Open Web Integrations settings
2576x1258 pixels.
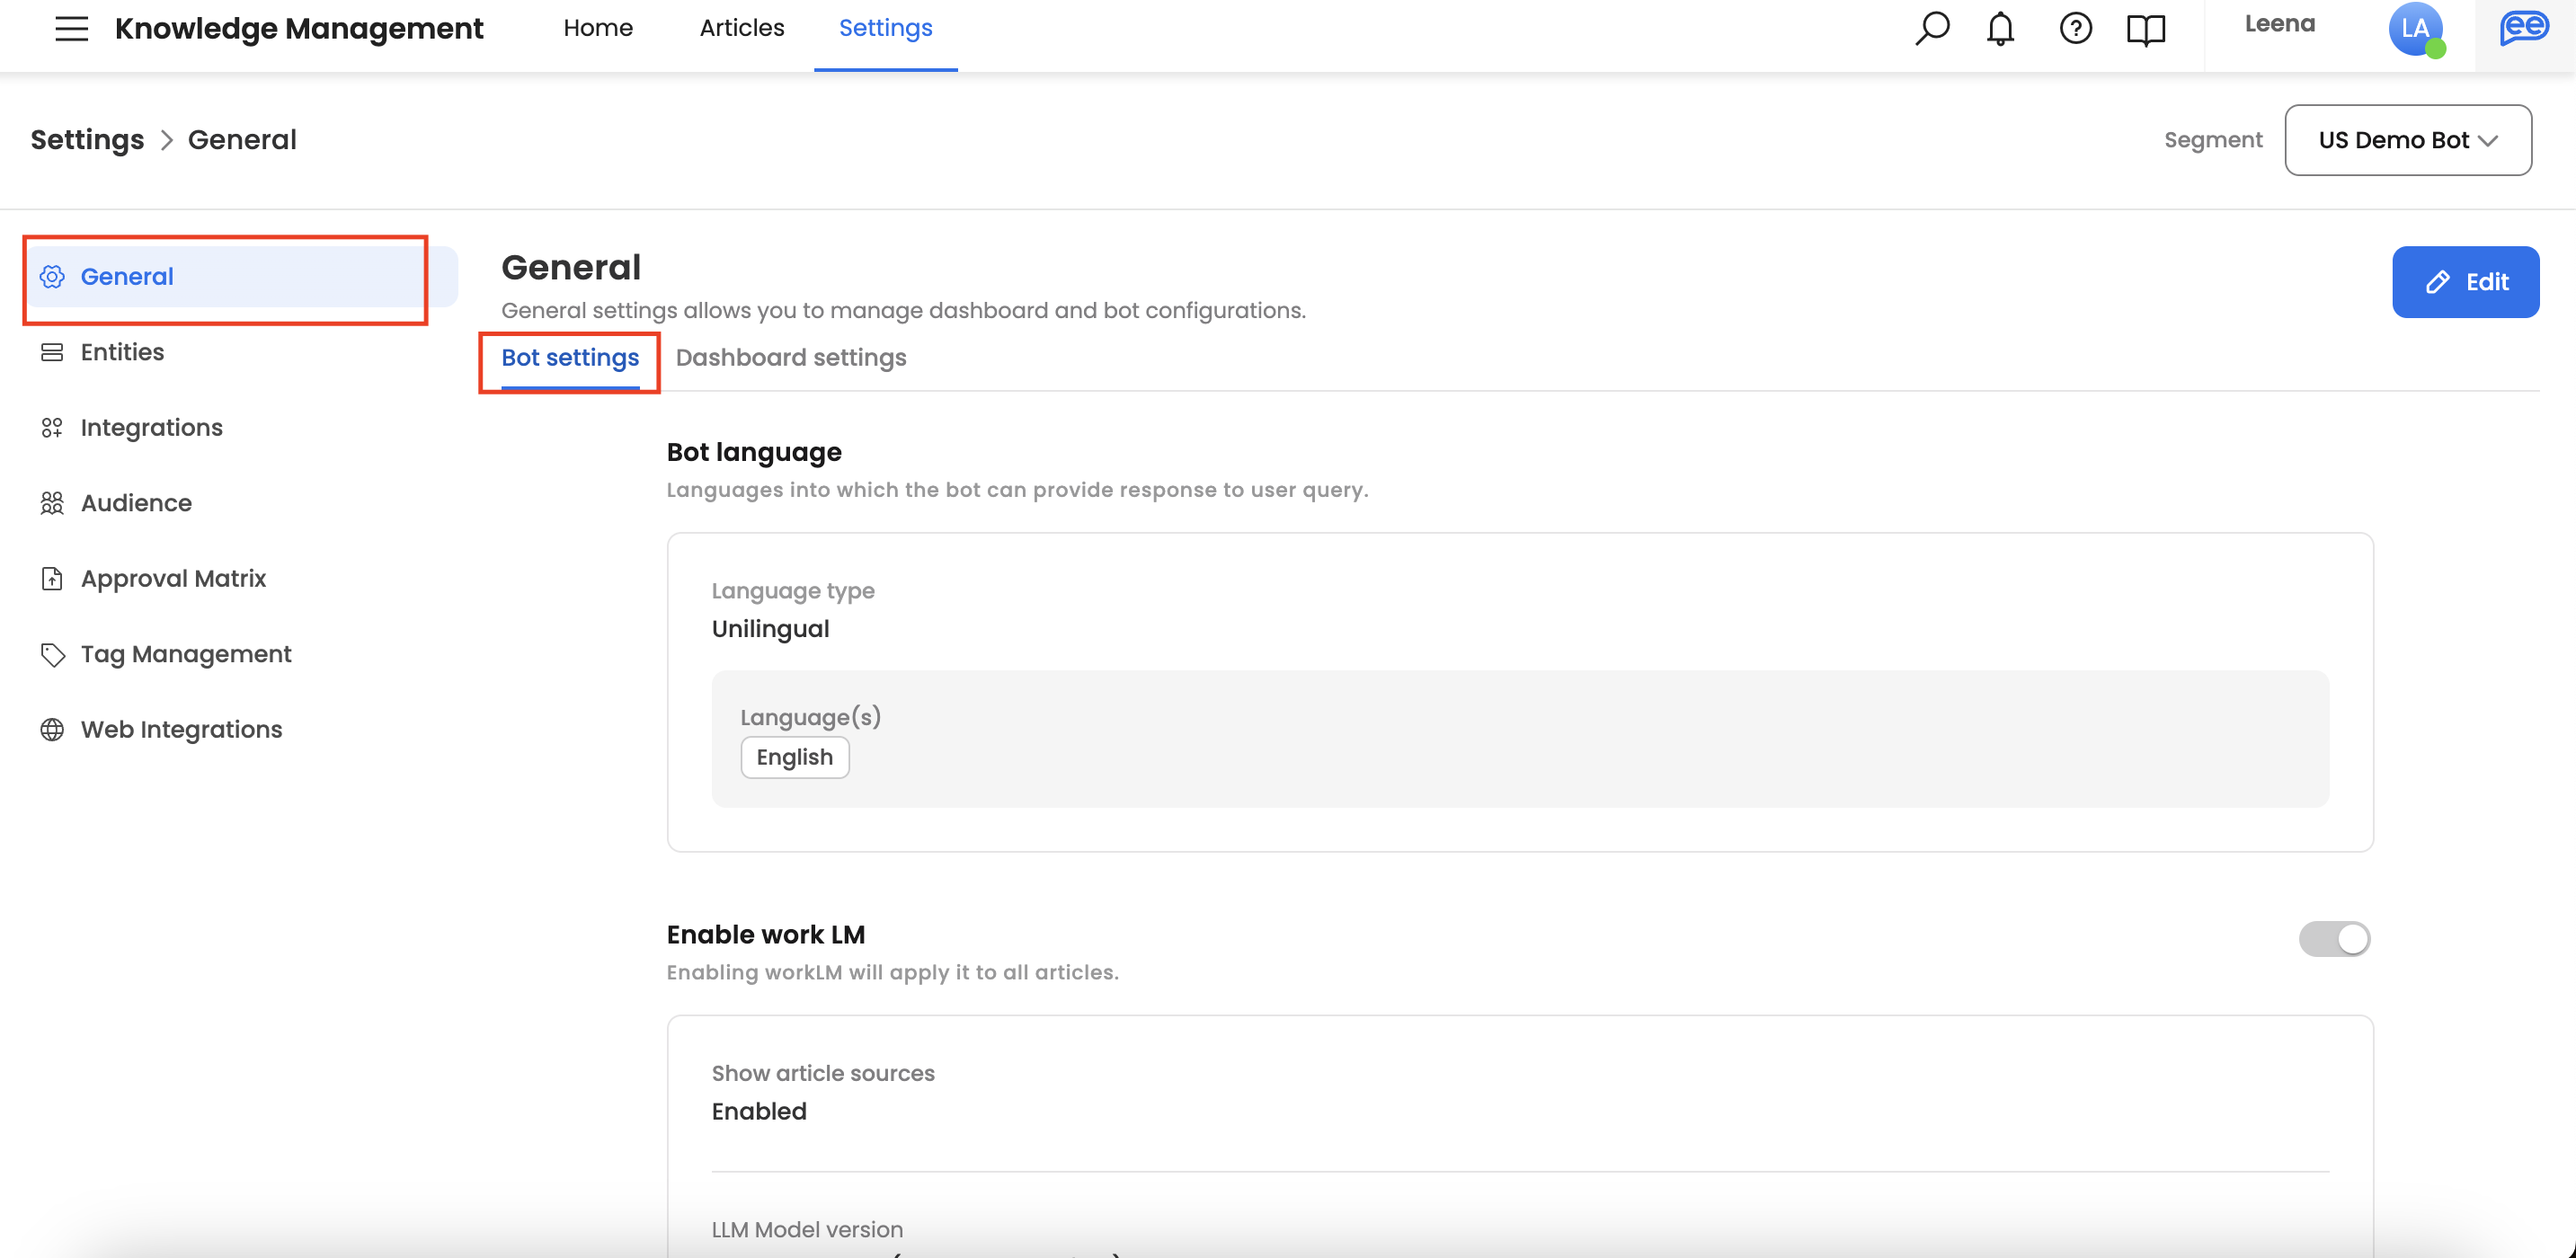tap(181, 730)
